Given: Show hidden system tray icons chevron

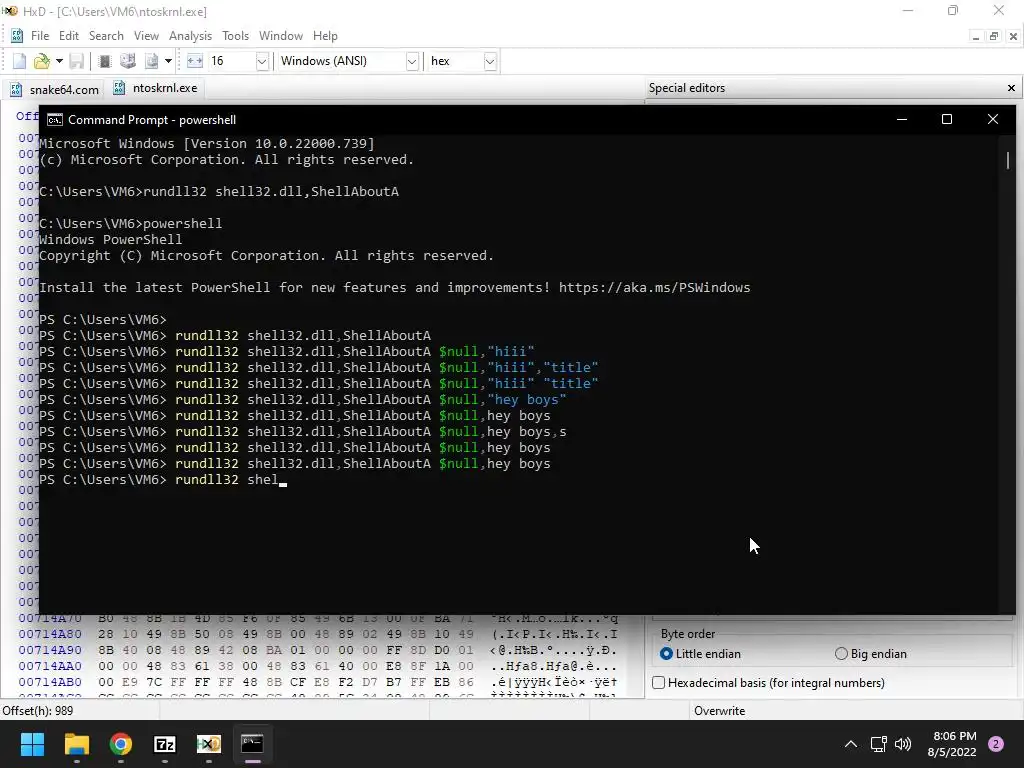Looking at the screenshot, I should [851, 744].
